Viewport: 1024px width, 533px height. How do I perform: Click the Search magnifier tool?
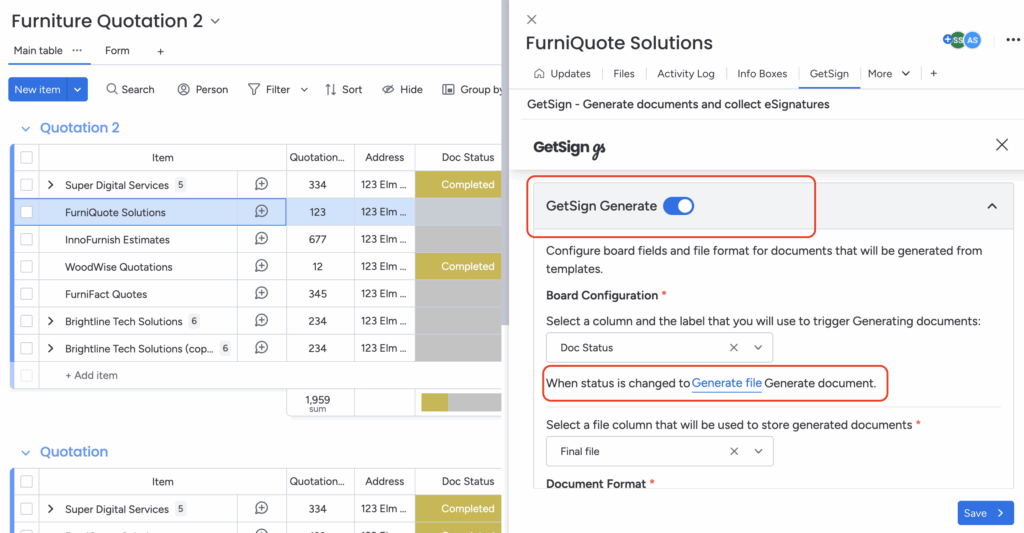(x=130, y=89)
